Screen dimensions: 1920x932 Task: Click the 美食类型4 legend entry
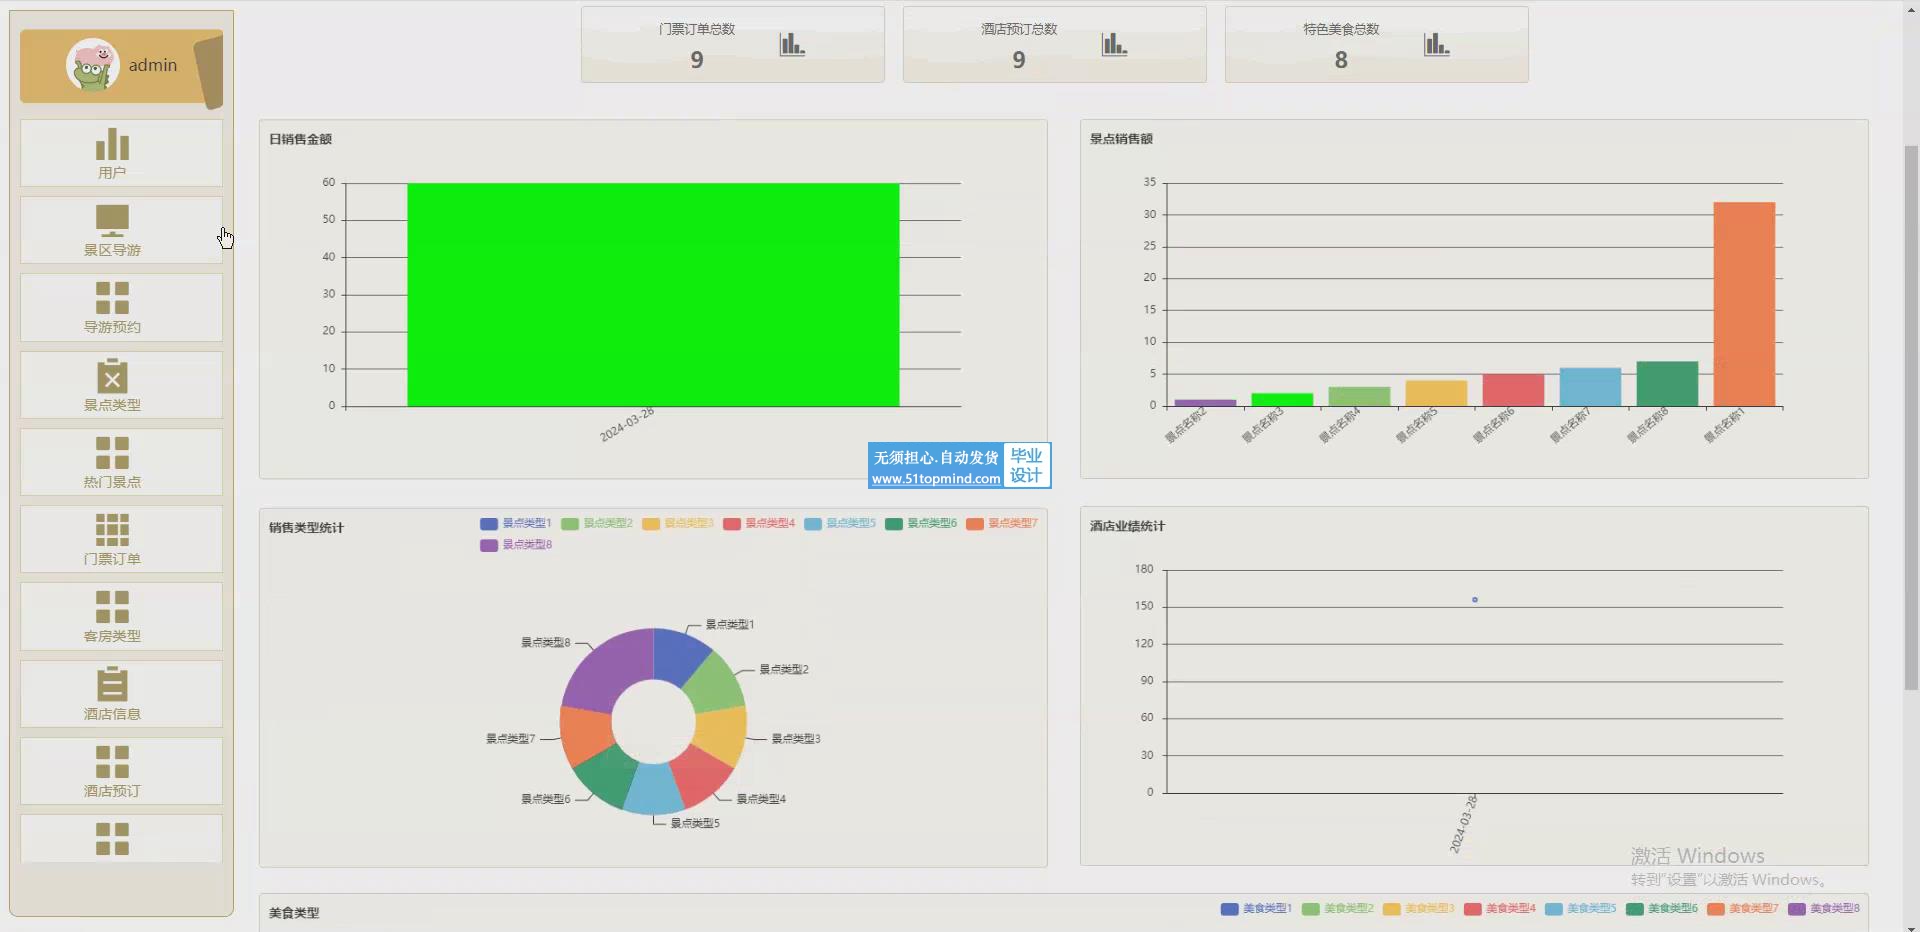(x=1500, y=909)
